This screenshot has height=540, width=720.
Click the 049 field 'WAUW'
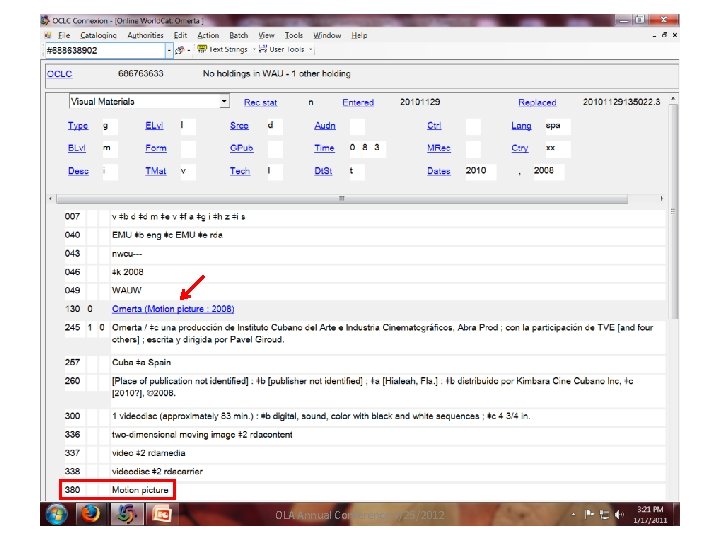(x=127, y=290)
